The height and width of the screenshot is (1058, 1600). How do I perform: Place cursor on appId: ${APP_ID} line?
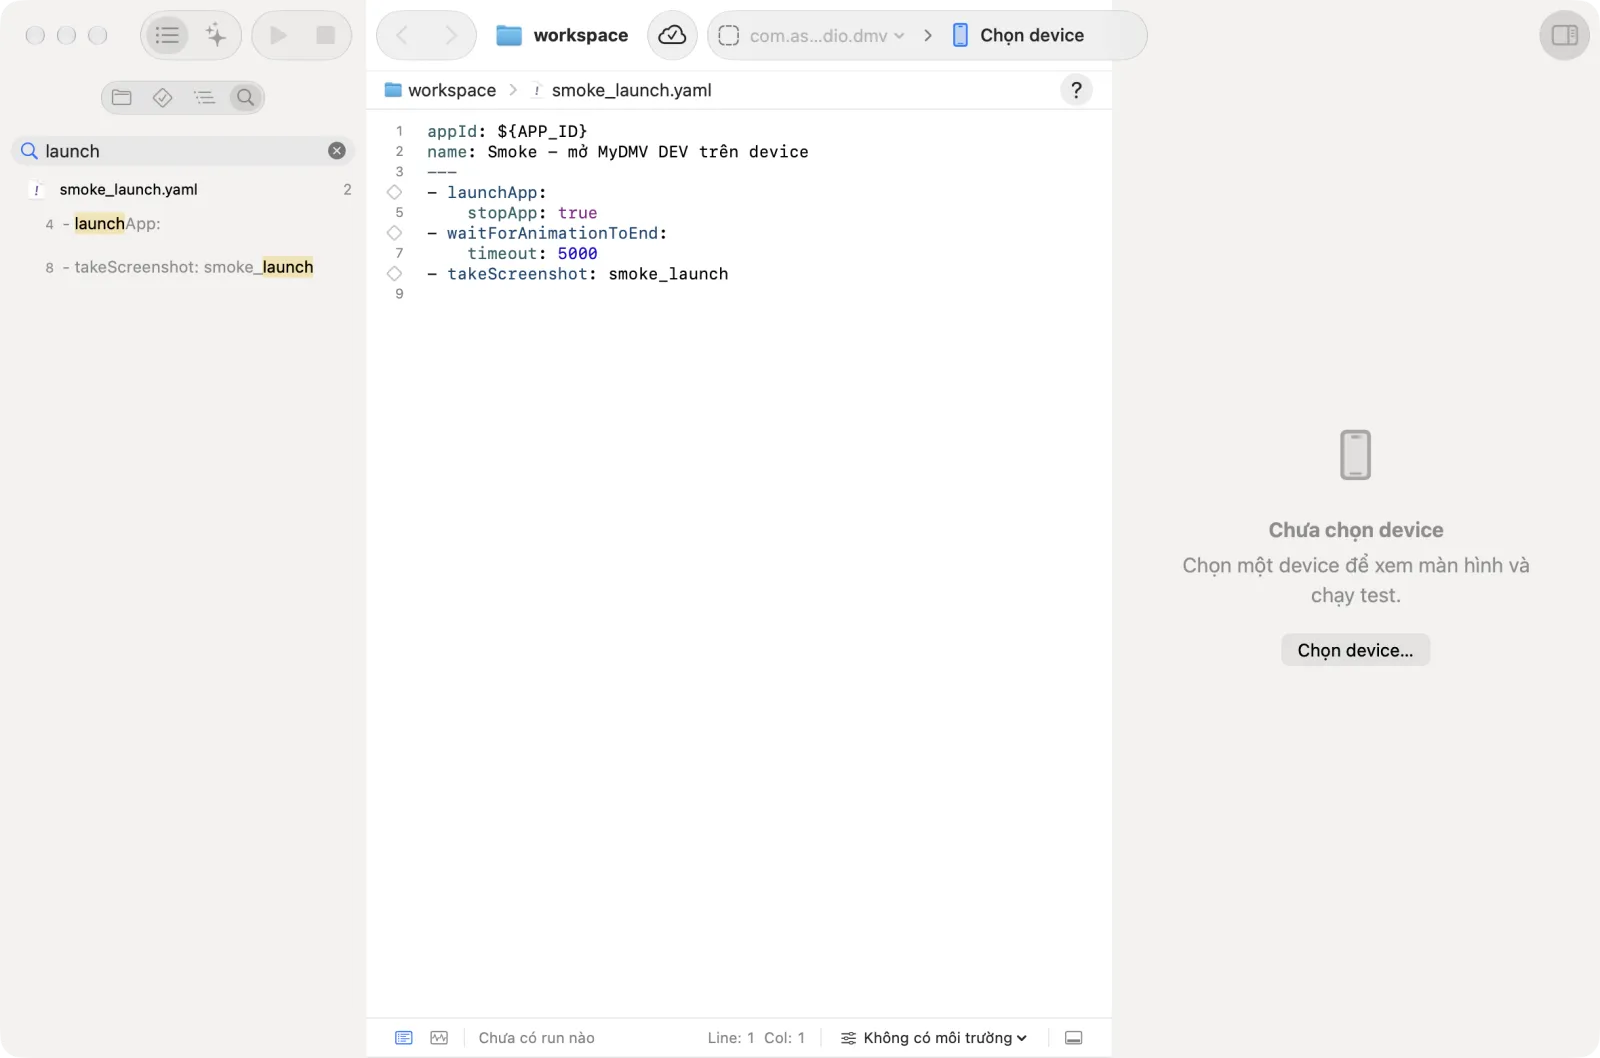tap(507, 131)
